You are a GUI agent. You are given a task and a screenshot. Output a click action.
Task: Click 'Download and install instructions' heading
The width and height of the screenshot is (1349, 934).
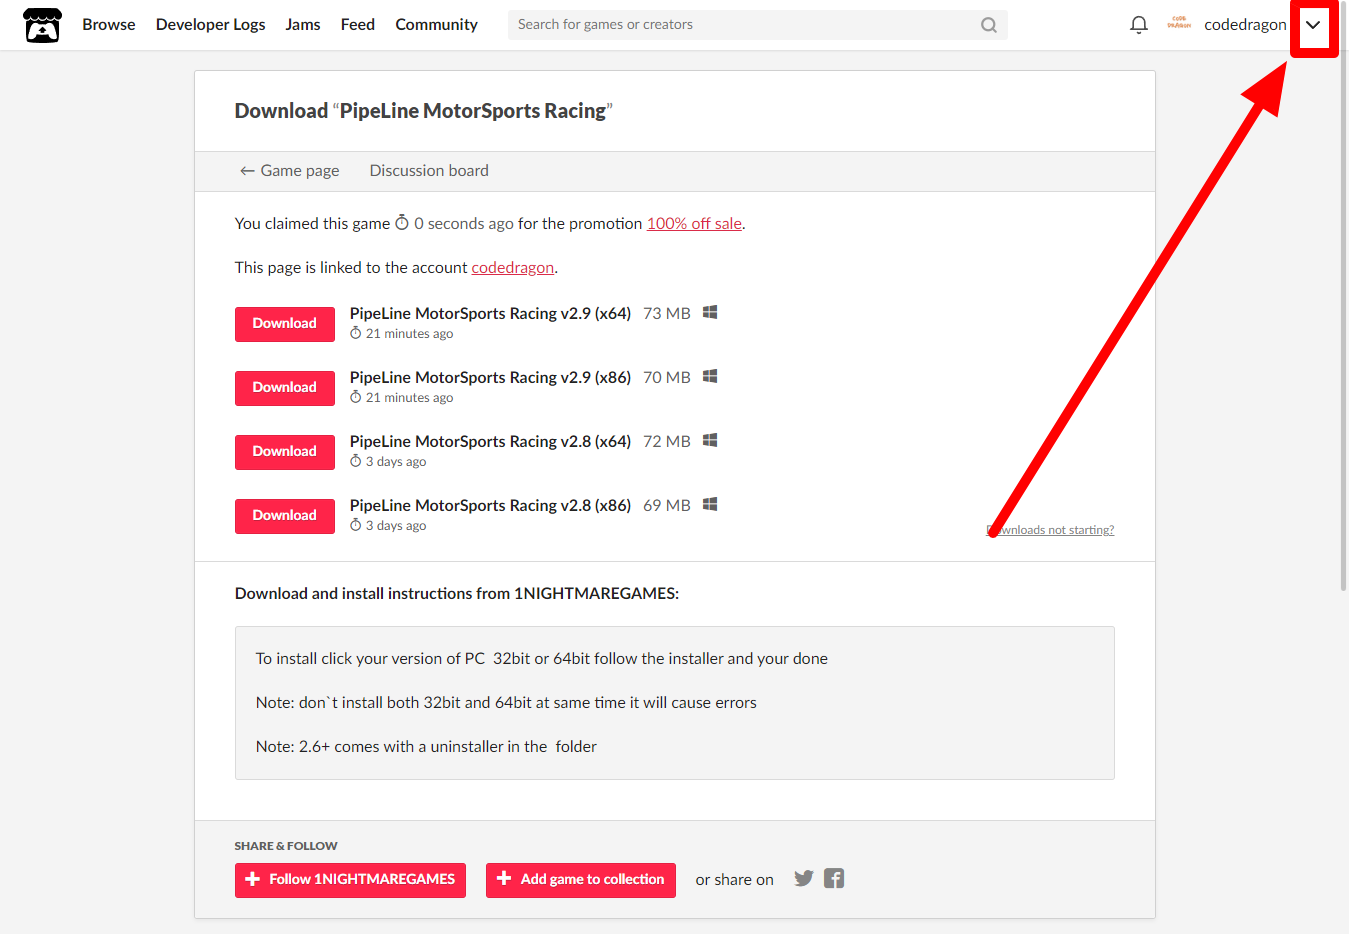[457, 594]
